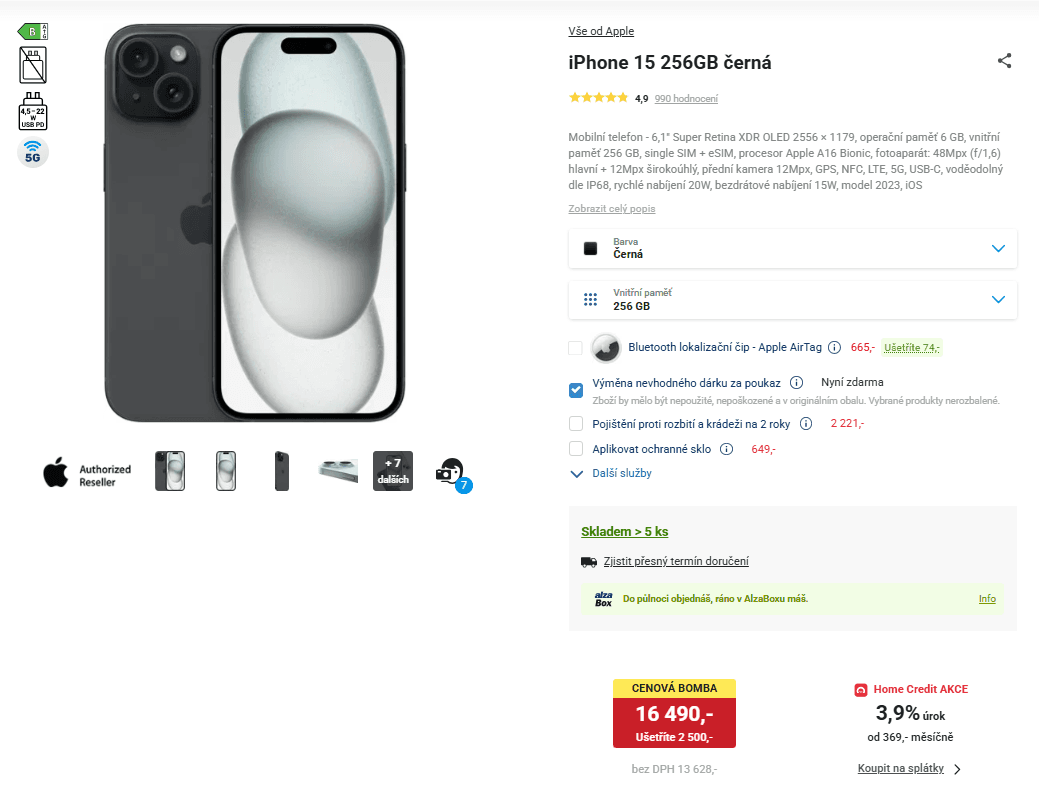Click the black Černá color swatch
The width and height of the screenshot is (1039, 785).
pyautogui.click(x=590, y=248)
